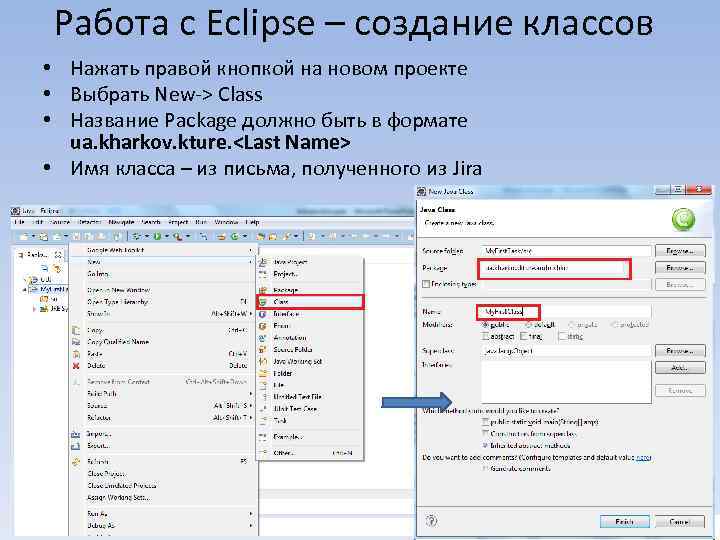The image size is (720, 540).
Task: Click the Import... icon in context menu
Action: [x=76, y=434]
